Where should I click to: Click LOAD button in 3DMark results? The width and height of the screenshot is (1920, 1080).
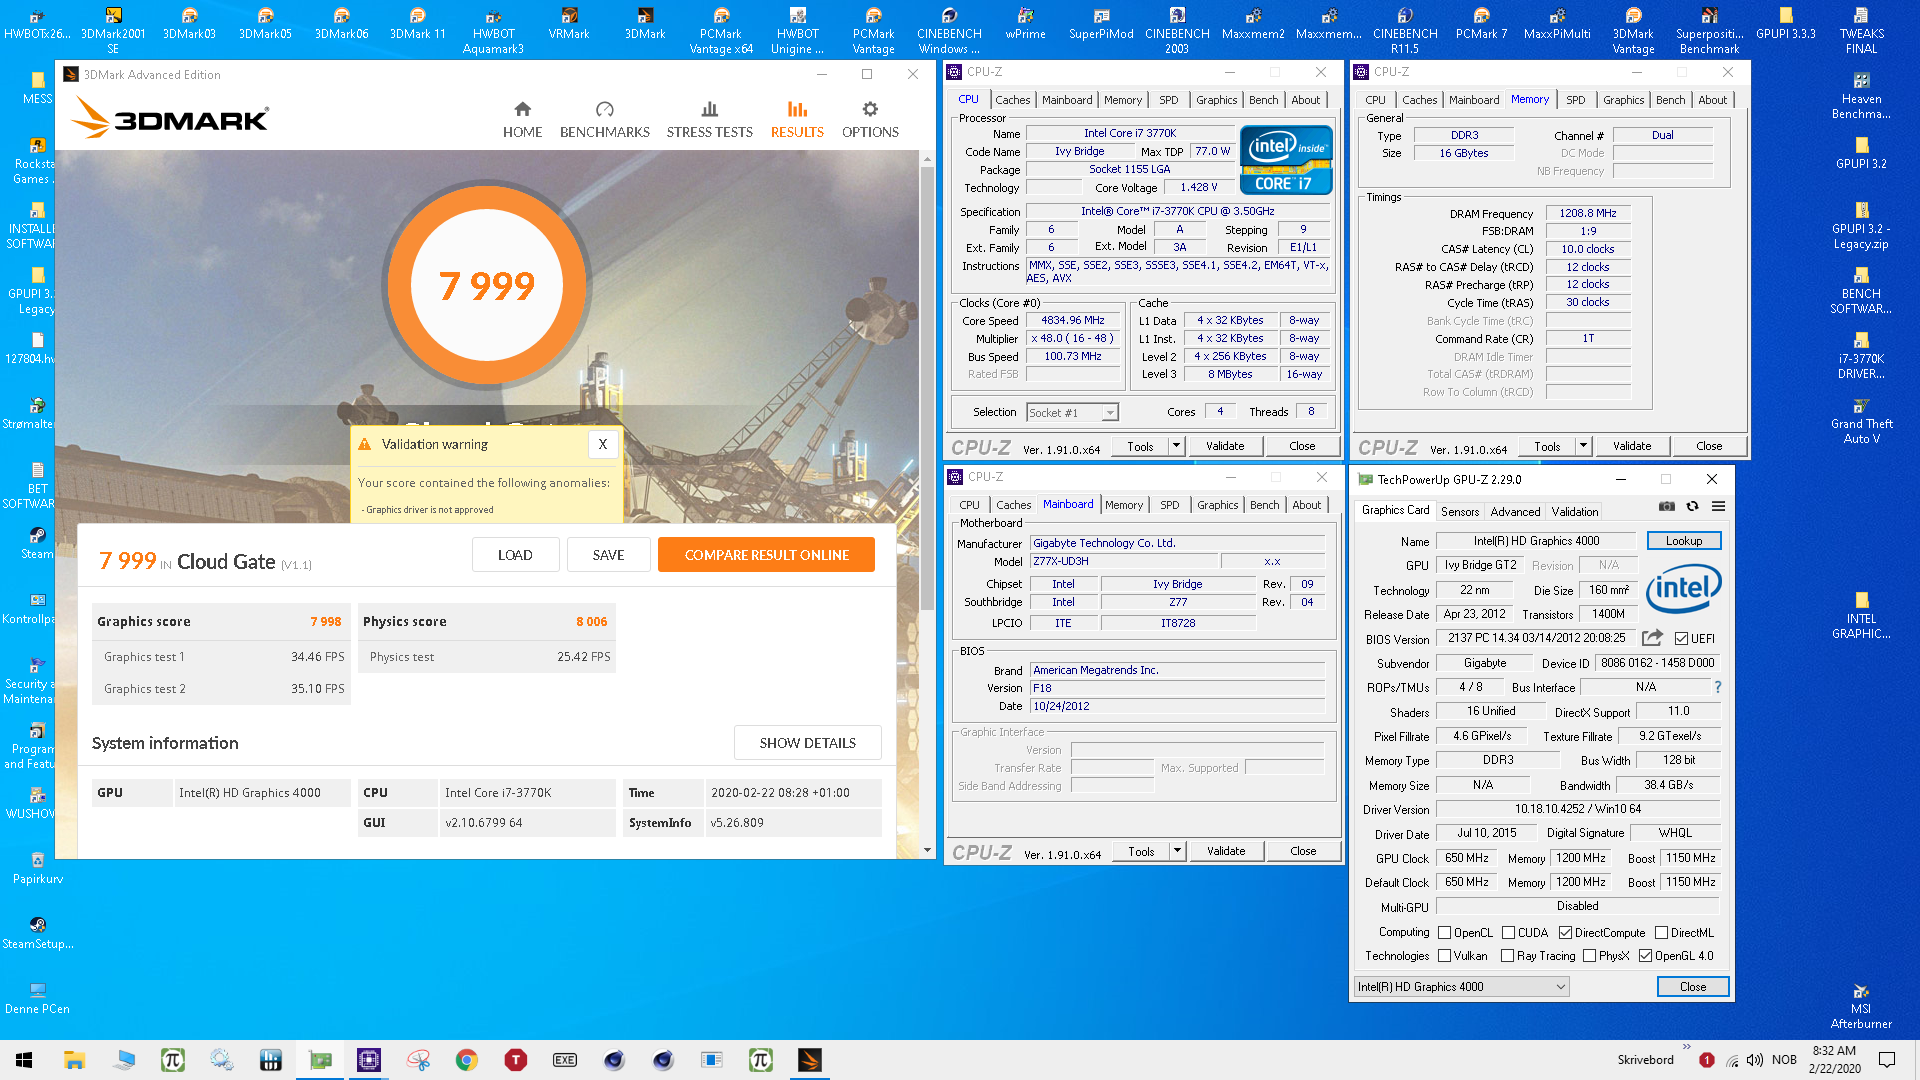515,555
